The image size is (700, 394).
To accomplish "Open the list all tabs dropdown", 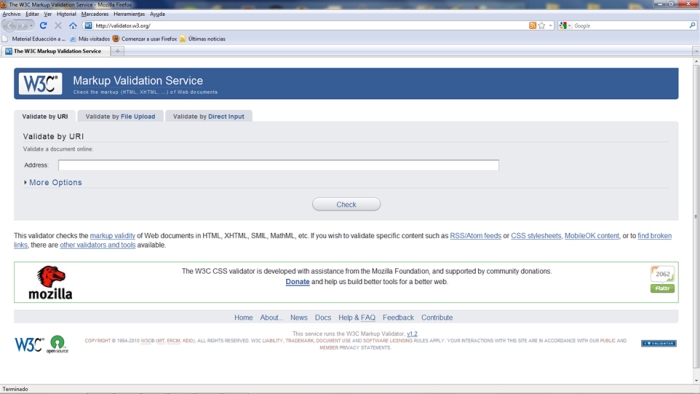I will click(x=696, y=51).
